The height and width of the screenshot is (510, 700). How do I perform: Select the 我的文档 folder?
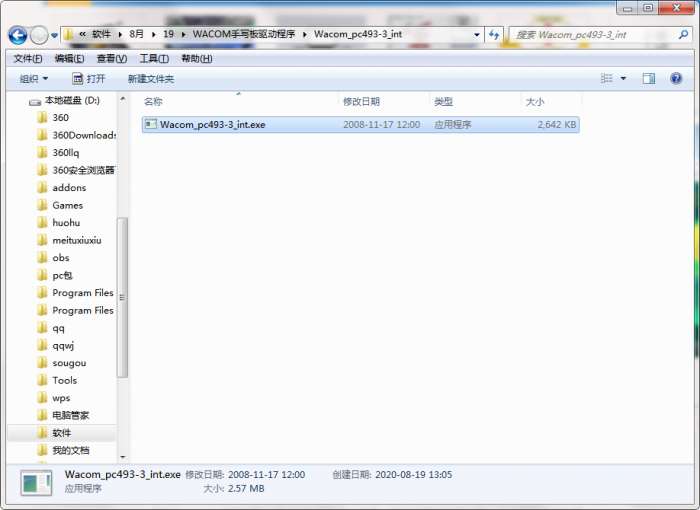[71, 450]
